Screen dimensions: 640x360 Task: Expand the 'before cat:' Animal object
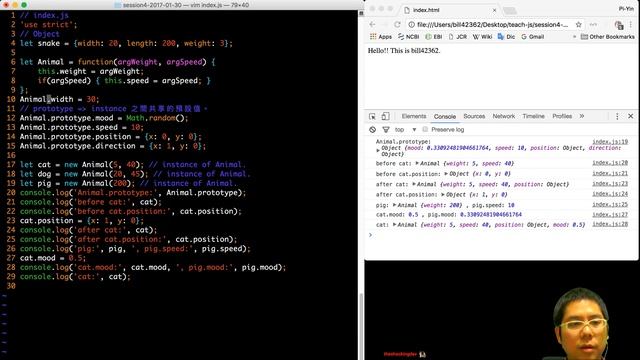[x=417, y=163]
